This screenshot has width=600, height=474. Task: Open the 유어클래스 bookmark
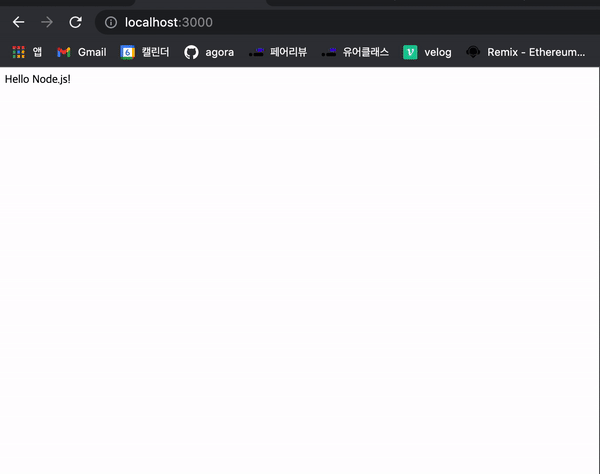tap(355, 52)
